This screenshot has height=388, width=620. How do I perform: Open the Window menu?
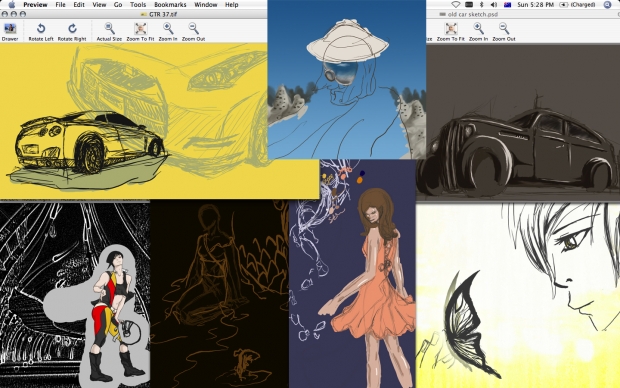206,5
